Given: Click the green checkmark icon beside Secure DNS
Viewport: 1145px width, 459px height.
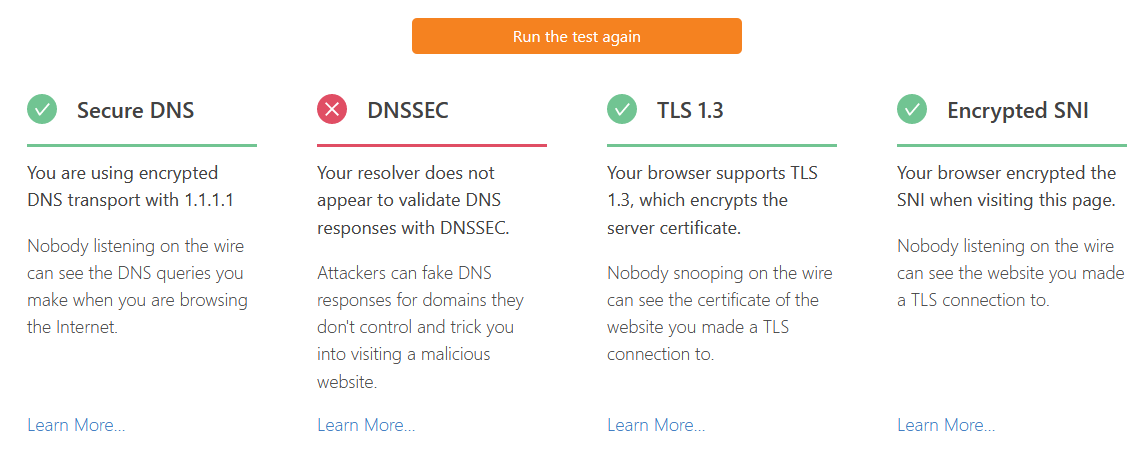Looking at the screenshot, I should point(42,109).
